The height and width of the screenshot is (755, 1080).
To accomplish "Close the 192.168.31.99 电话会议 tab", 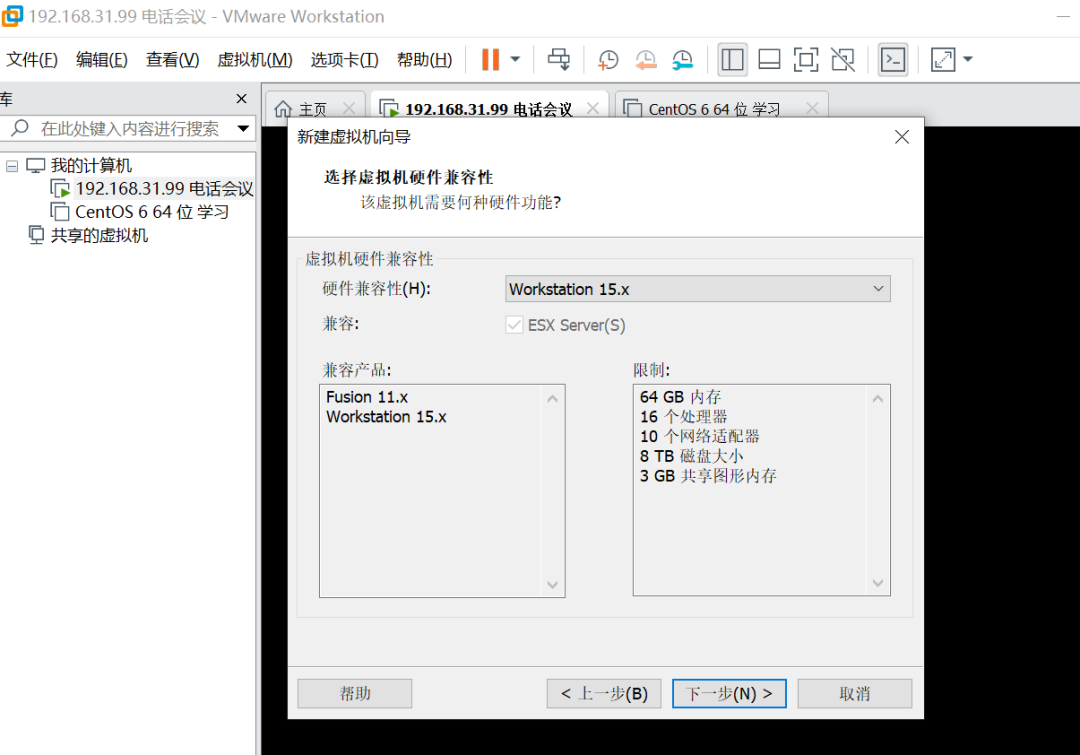I will coord(593,109).
